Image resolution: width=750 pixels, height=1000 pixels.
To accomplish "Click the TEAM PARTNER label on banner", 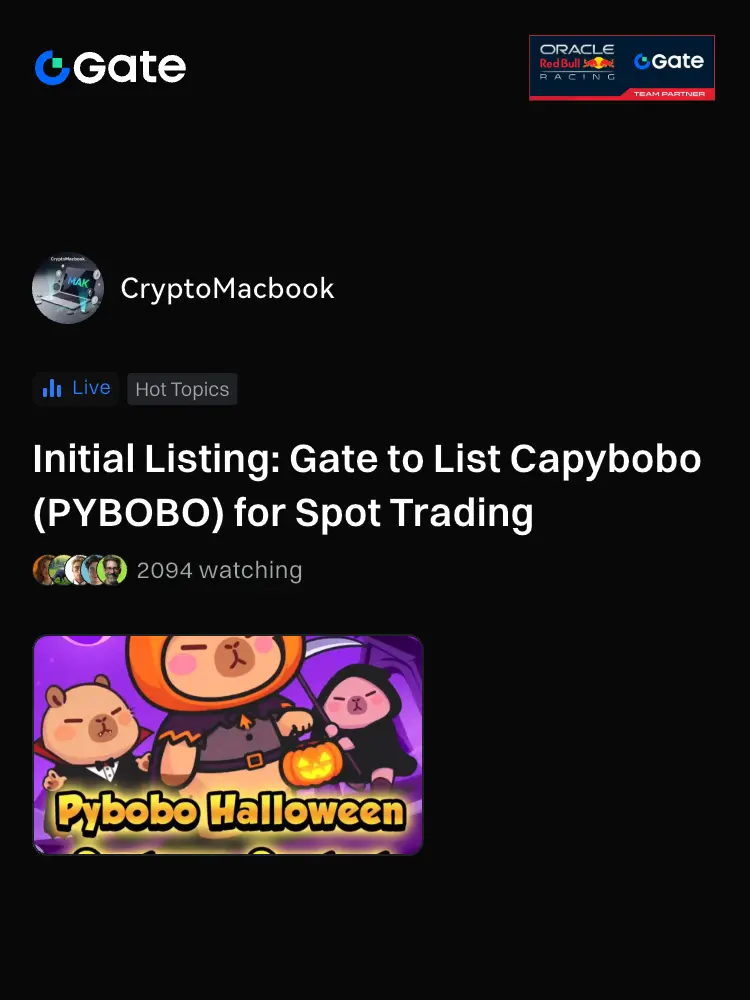I will coord(669,94).
